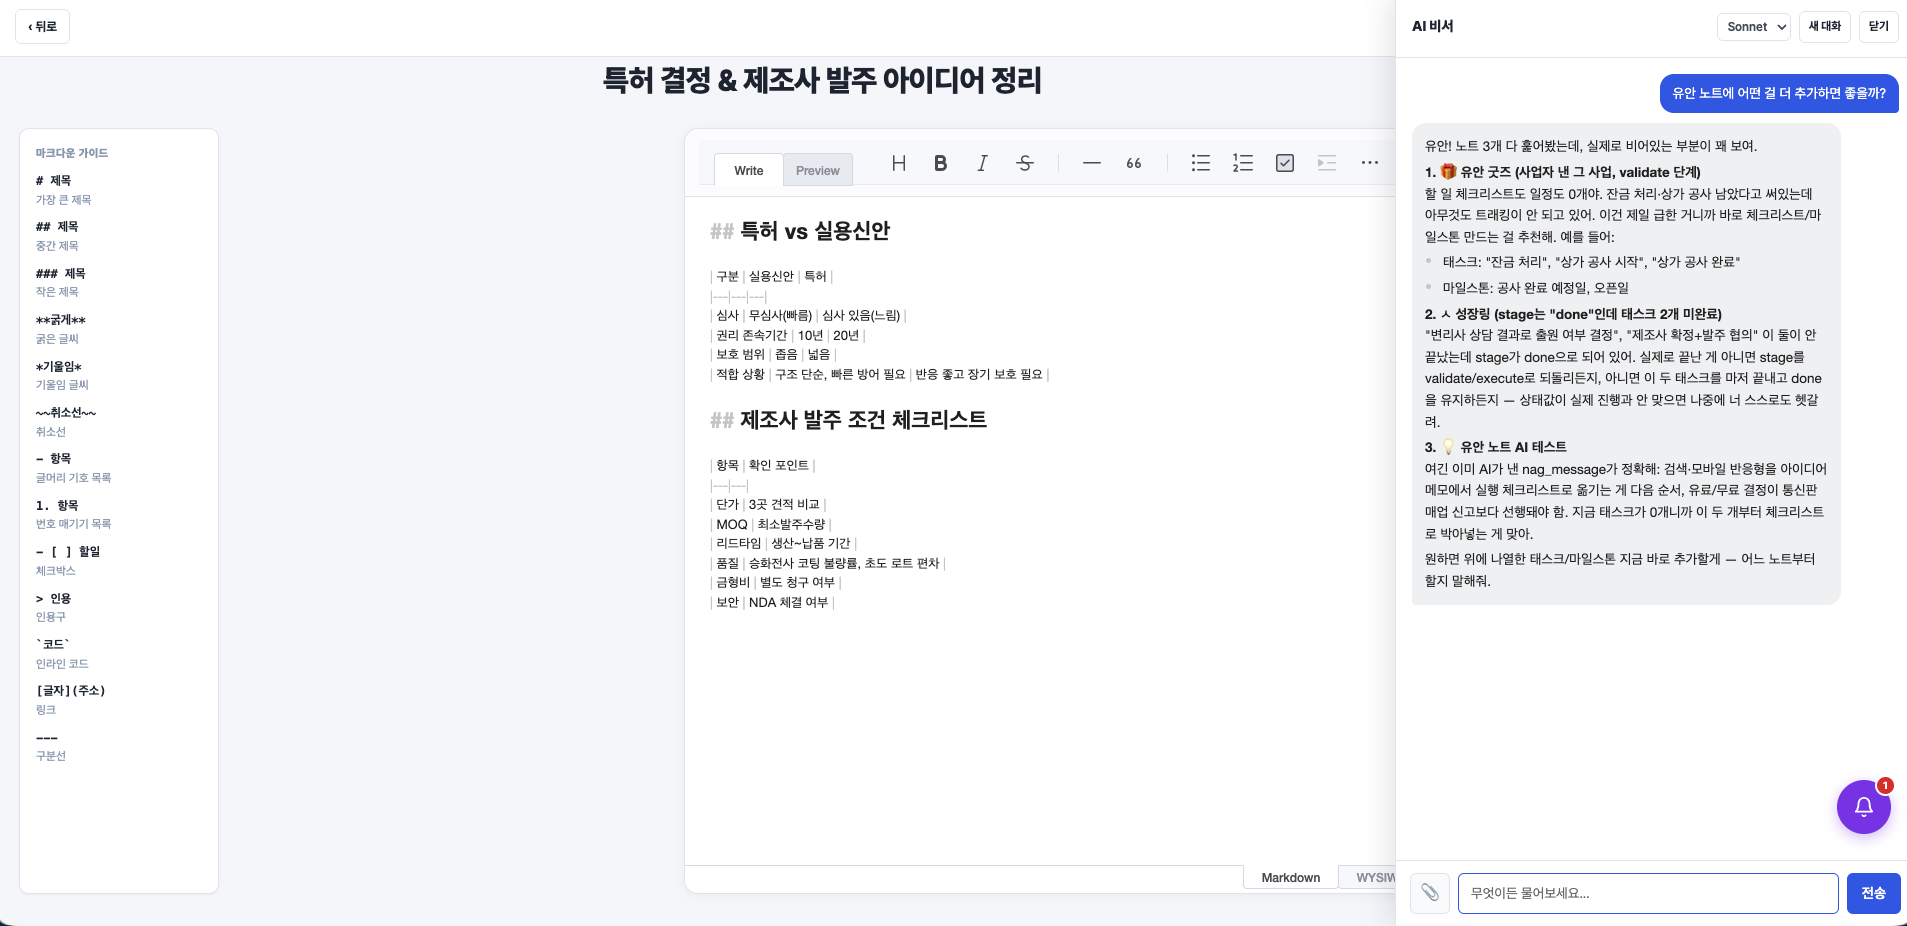1907x926 pixels.
Task: Open the more options ellipsis in toolbar
Action: pos(1369,163)
